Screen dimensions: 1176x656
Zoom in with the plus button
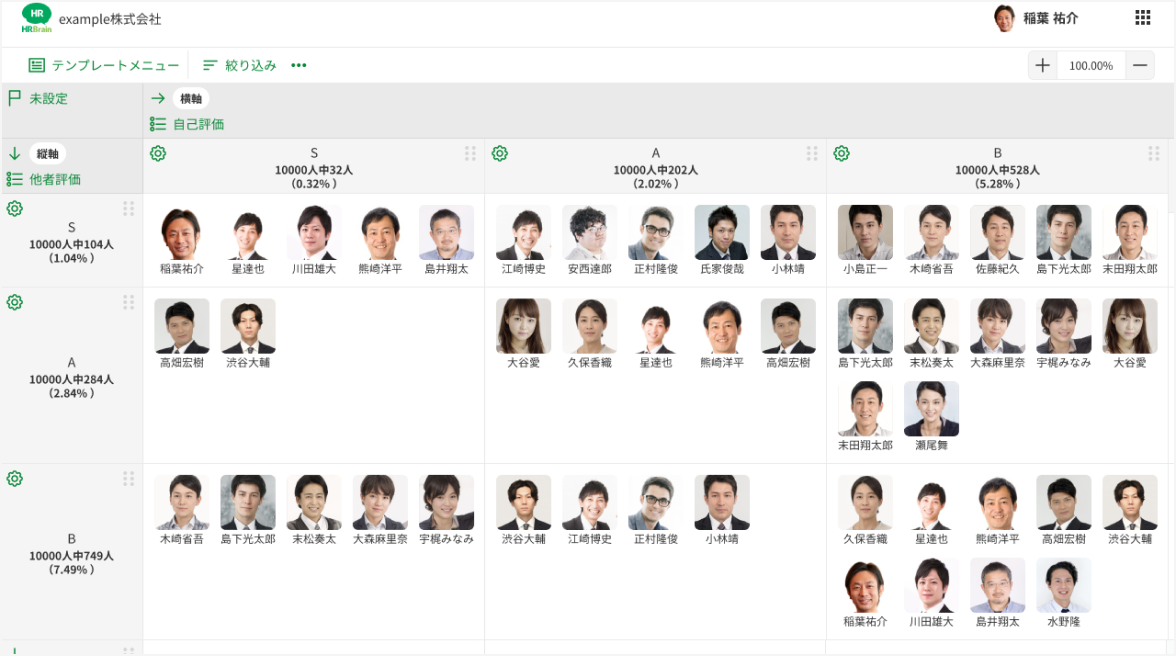[x=1042, y=66]
